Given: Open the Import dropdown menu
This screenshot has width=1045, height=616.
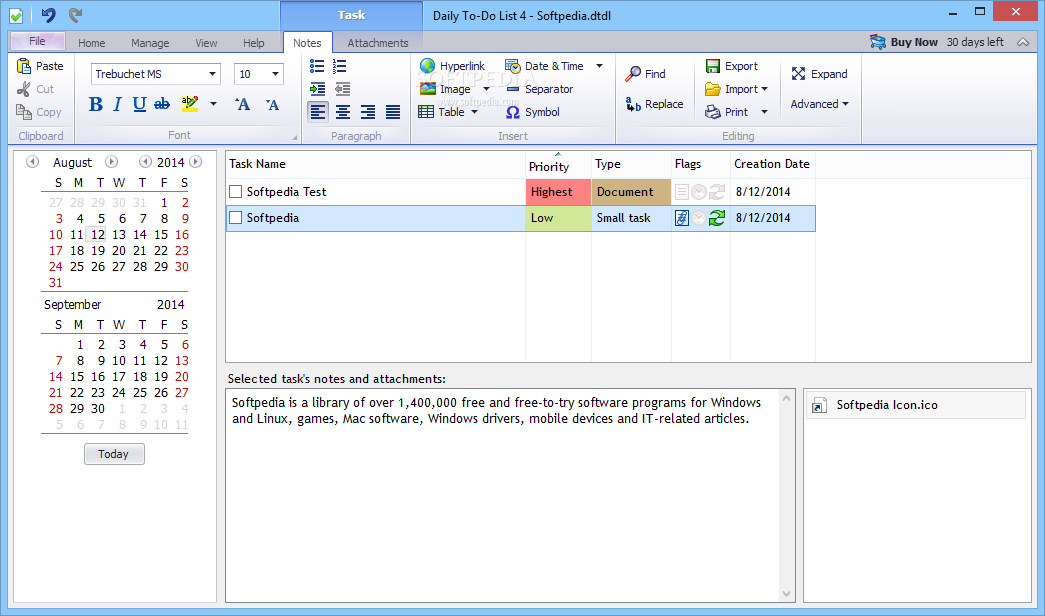Looking at the screenshot, I should (736, 89).
